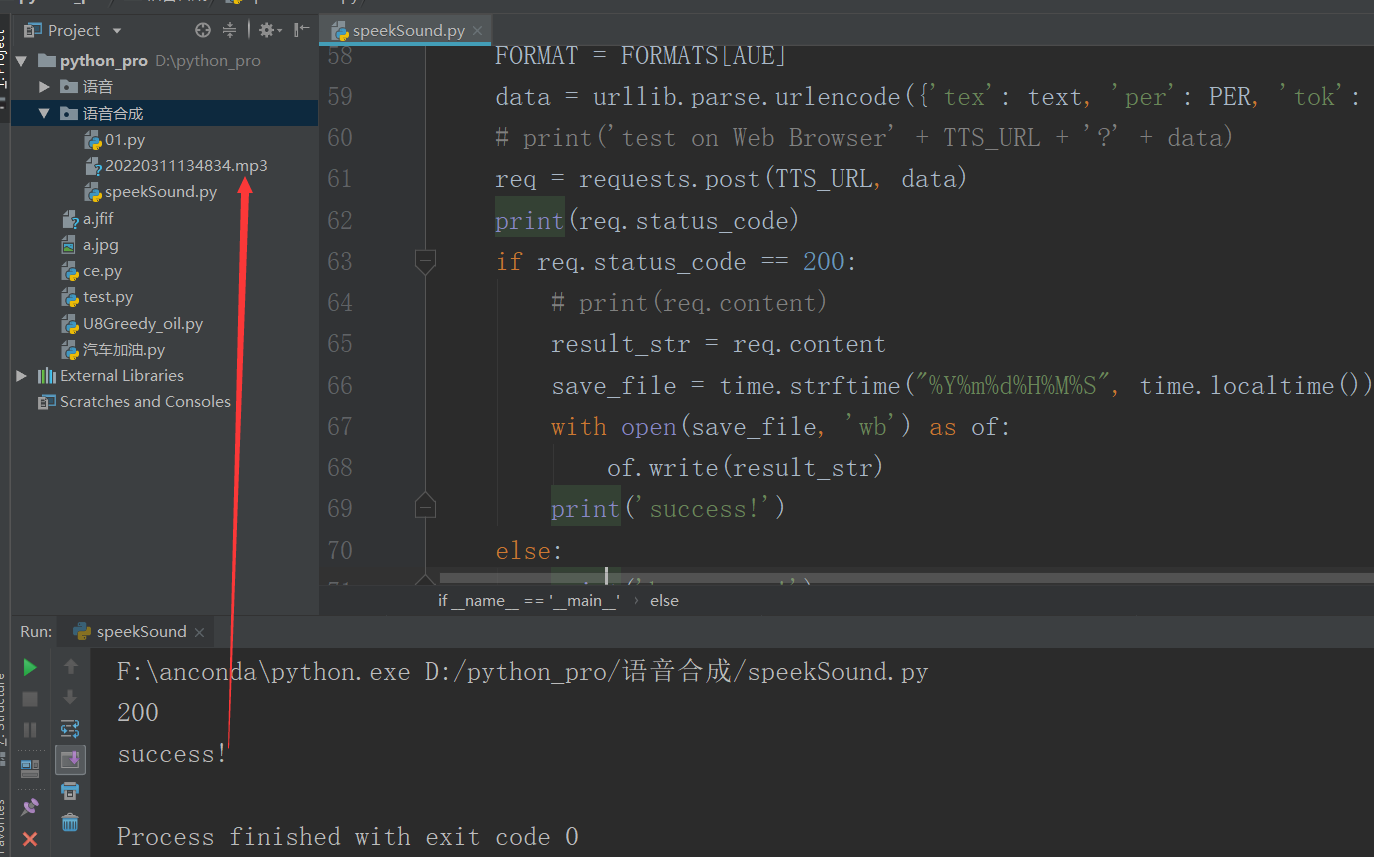1374x857 pixels.
Task: Click the Collapse All icon in Project panel
Action: pyautogui.click(x=230, y=30)
